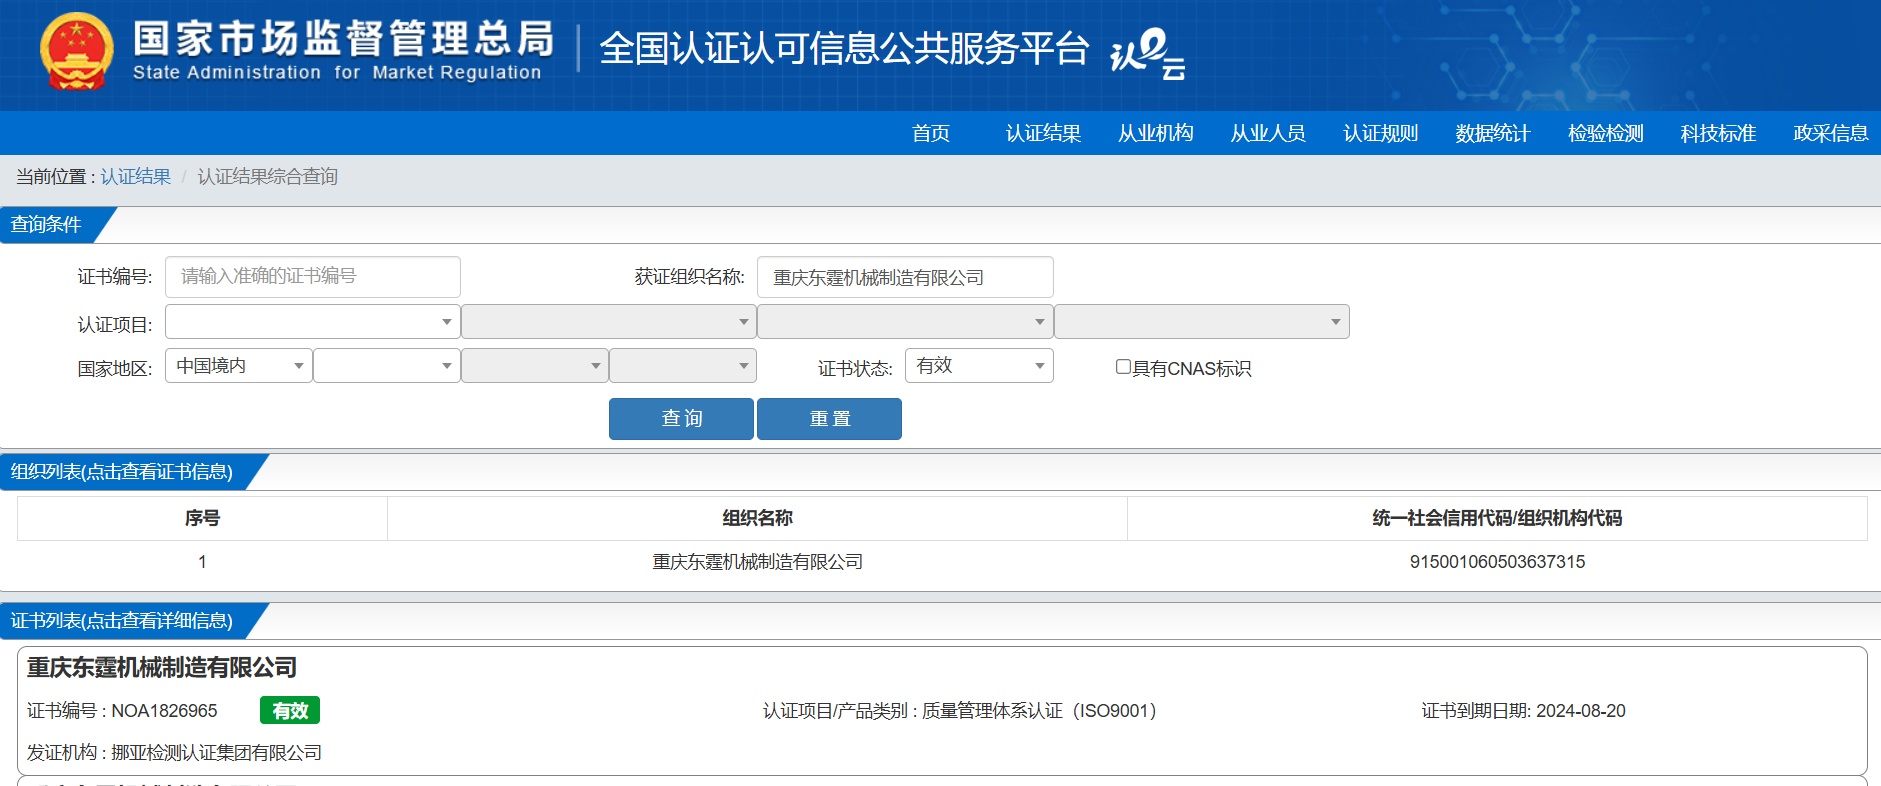Click the 证书编号 input field
The height and width of the screenshot is (786, 1881).
312,277
